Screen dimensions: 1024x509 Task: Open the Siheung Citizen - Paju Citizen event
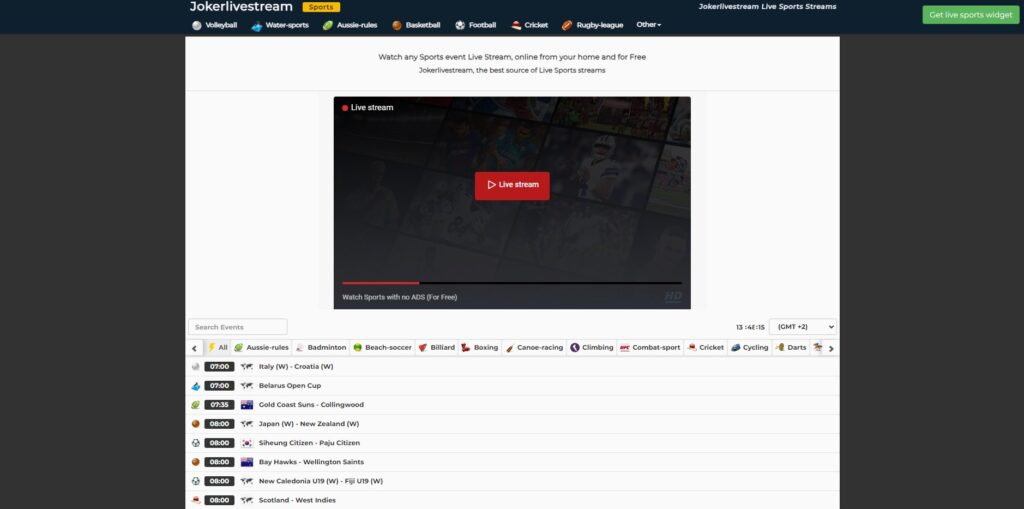309,443
